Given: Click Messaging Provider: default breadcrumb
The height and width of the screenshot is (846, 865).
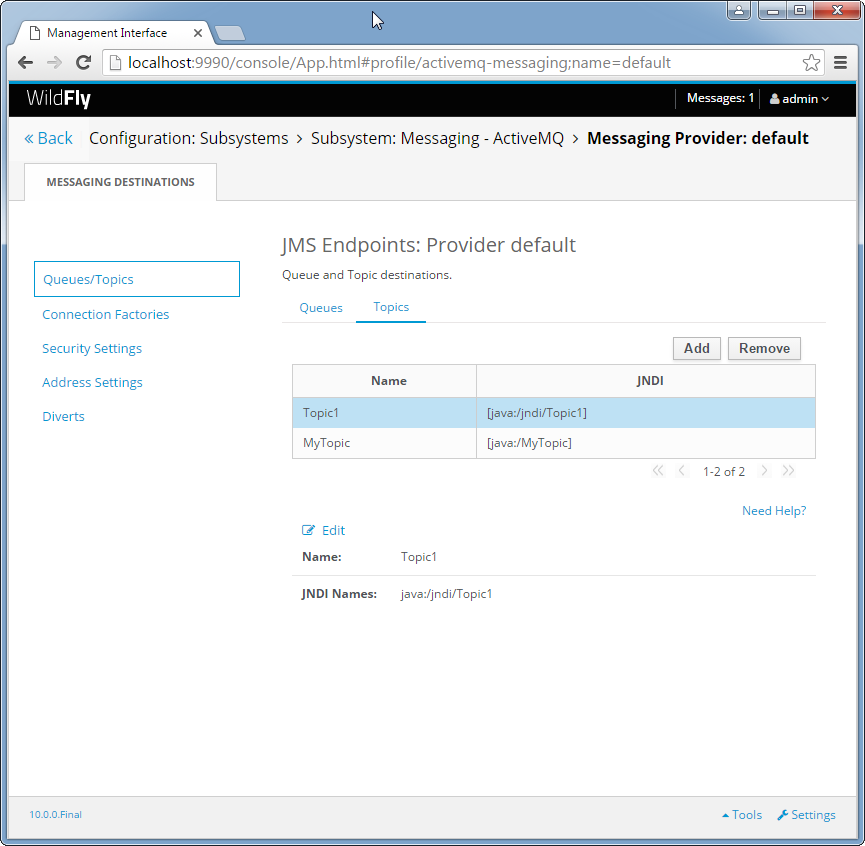Looking at the screenshot, I should click(x=697, y=138).
